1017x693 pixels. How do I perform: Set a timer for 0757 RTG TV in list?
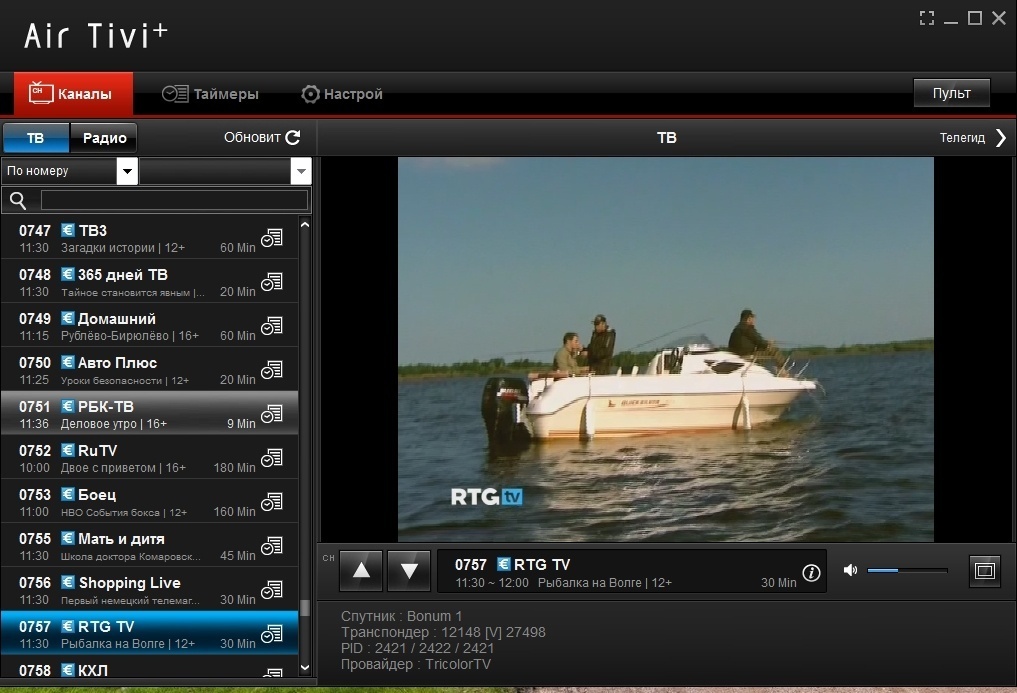click(x=272, y=634)
